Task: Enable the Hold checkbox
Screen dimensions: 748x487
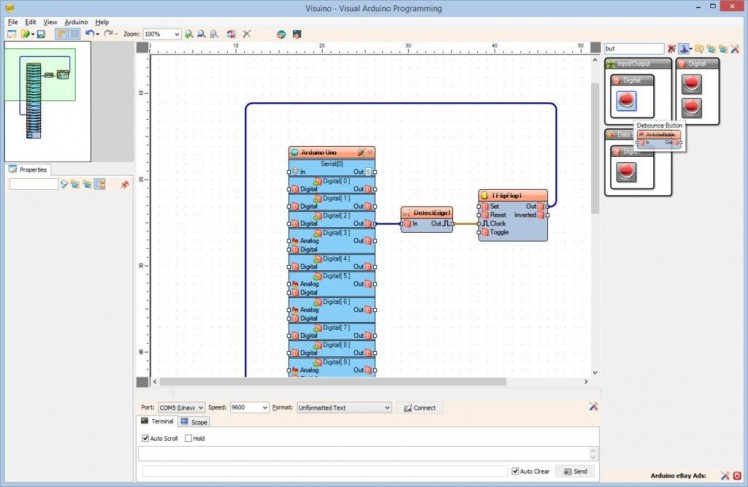Action: [x=188, y=438]
